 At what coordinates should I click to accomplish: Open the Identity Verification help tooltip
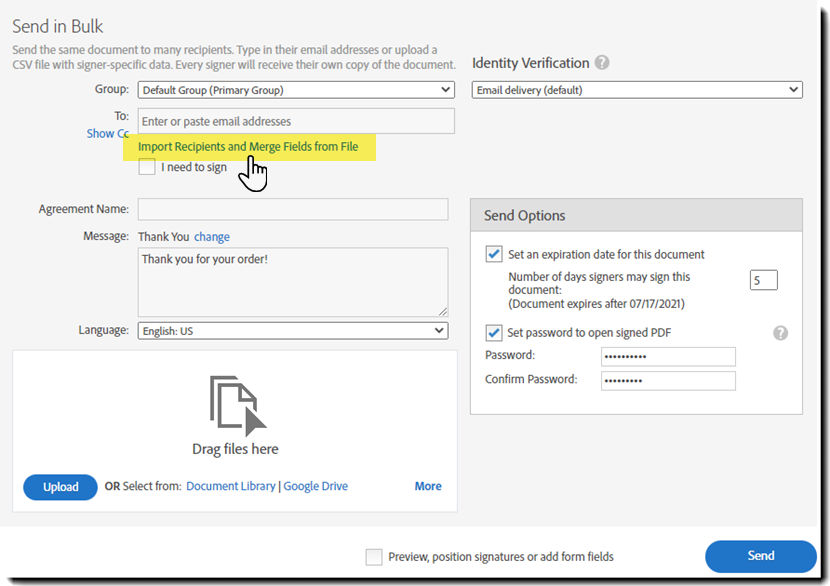pos(601,62)
